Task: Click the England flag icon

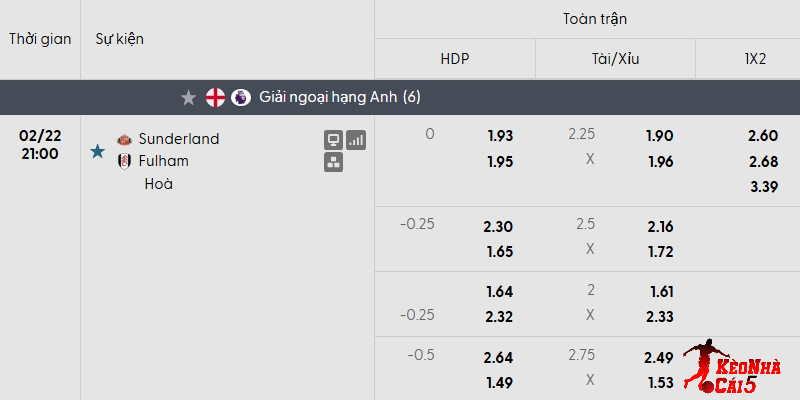Action: (x=215, y=98)
